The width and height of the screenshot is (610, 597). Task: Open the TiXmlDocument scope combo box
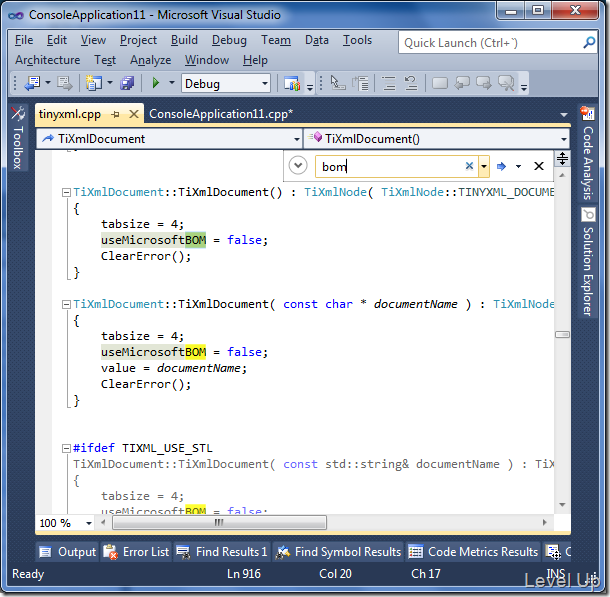coord(169,139)
